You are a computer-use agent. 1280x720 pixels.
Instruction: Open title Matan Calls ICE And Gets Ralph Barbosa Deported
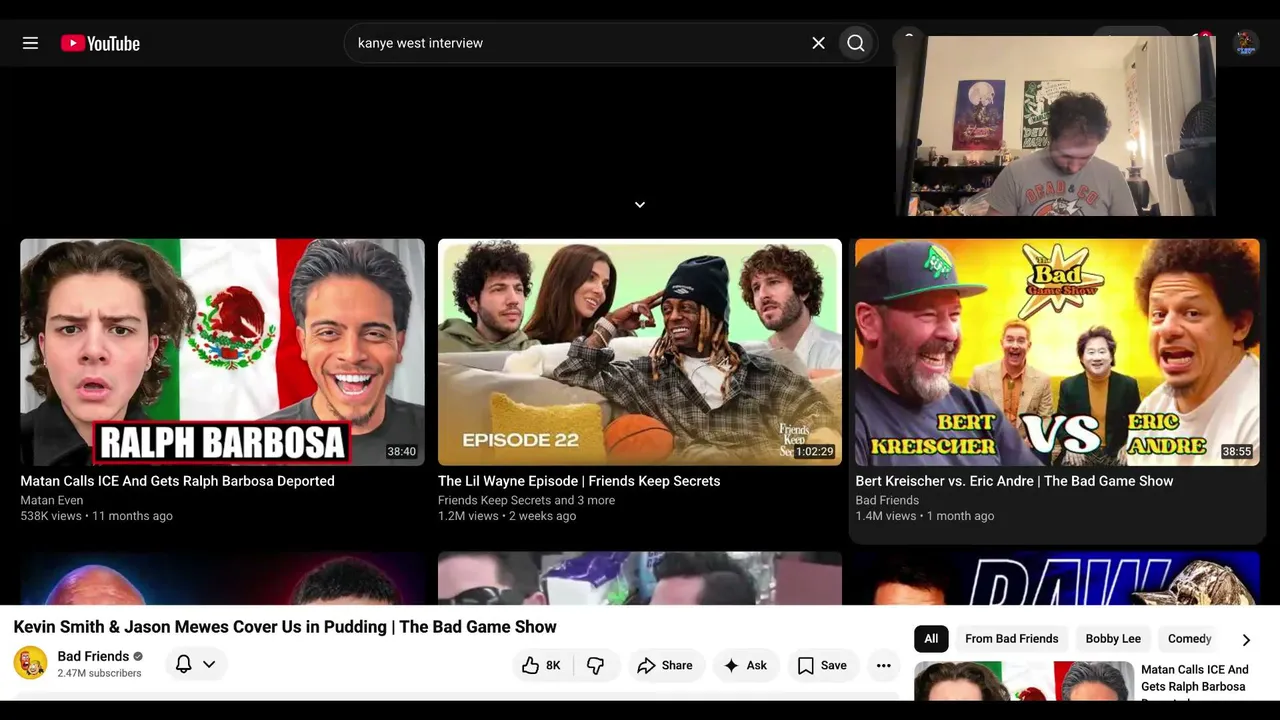[178, 481]
